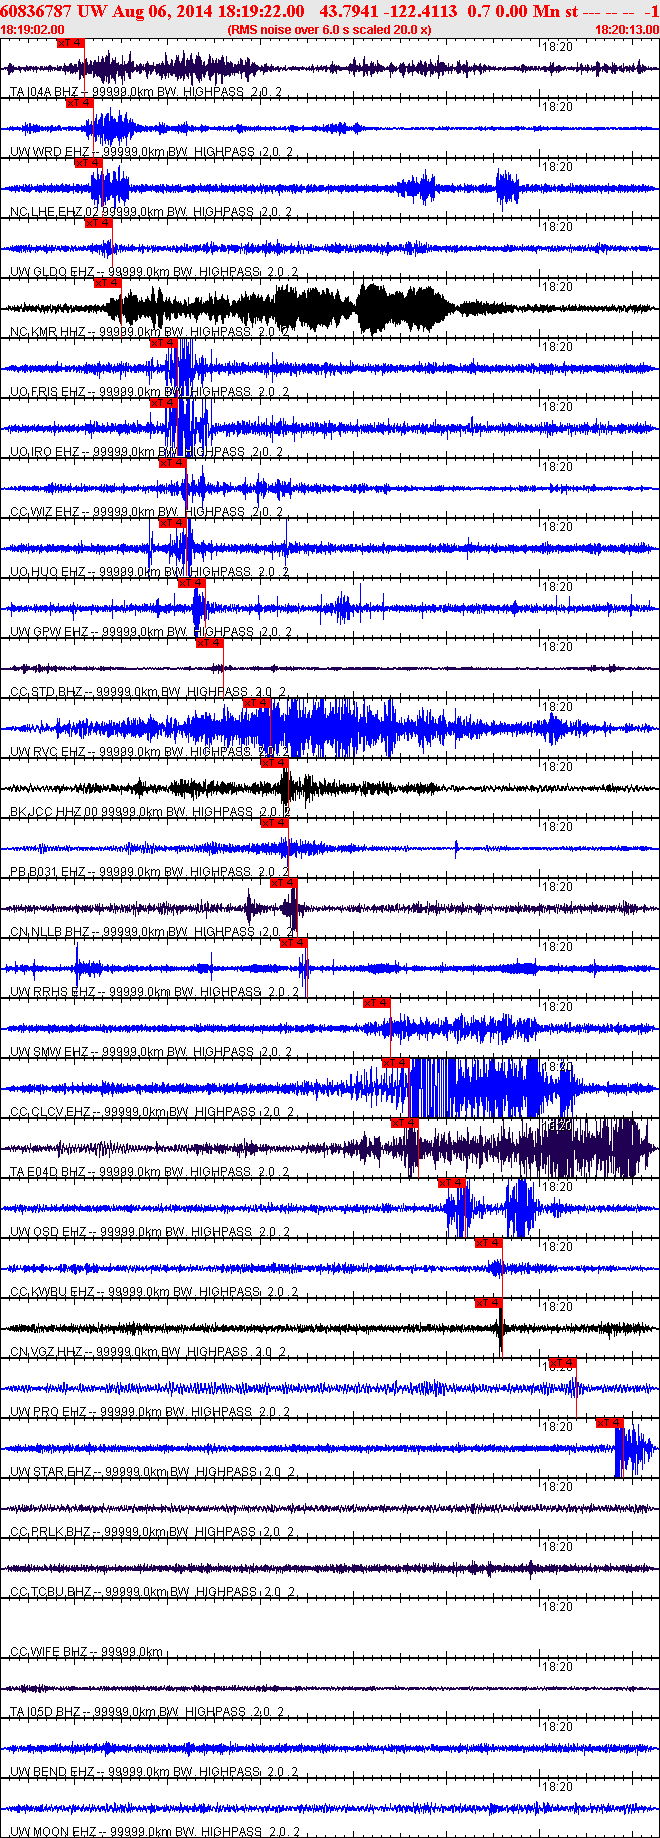Click the red pick flag on CC KWBU trace
The image size is (660, 1838).
point(488,1243)
